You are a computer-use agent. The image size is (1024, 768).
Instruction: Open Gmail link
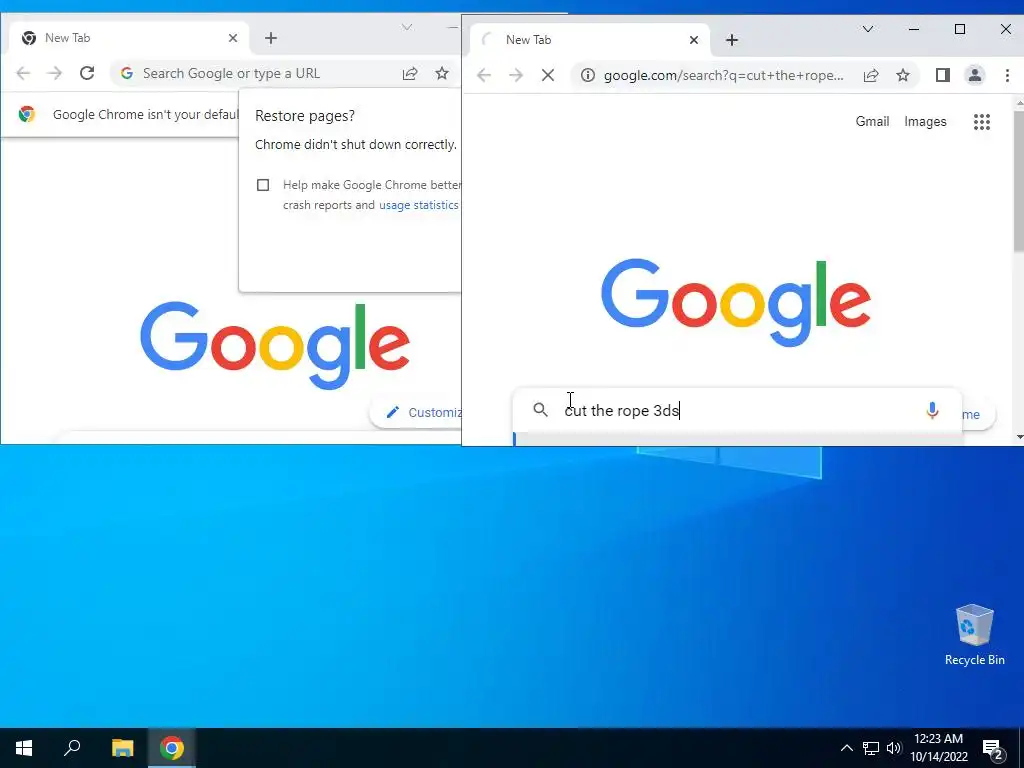click(x=872, y=121)
